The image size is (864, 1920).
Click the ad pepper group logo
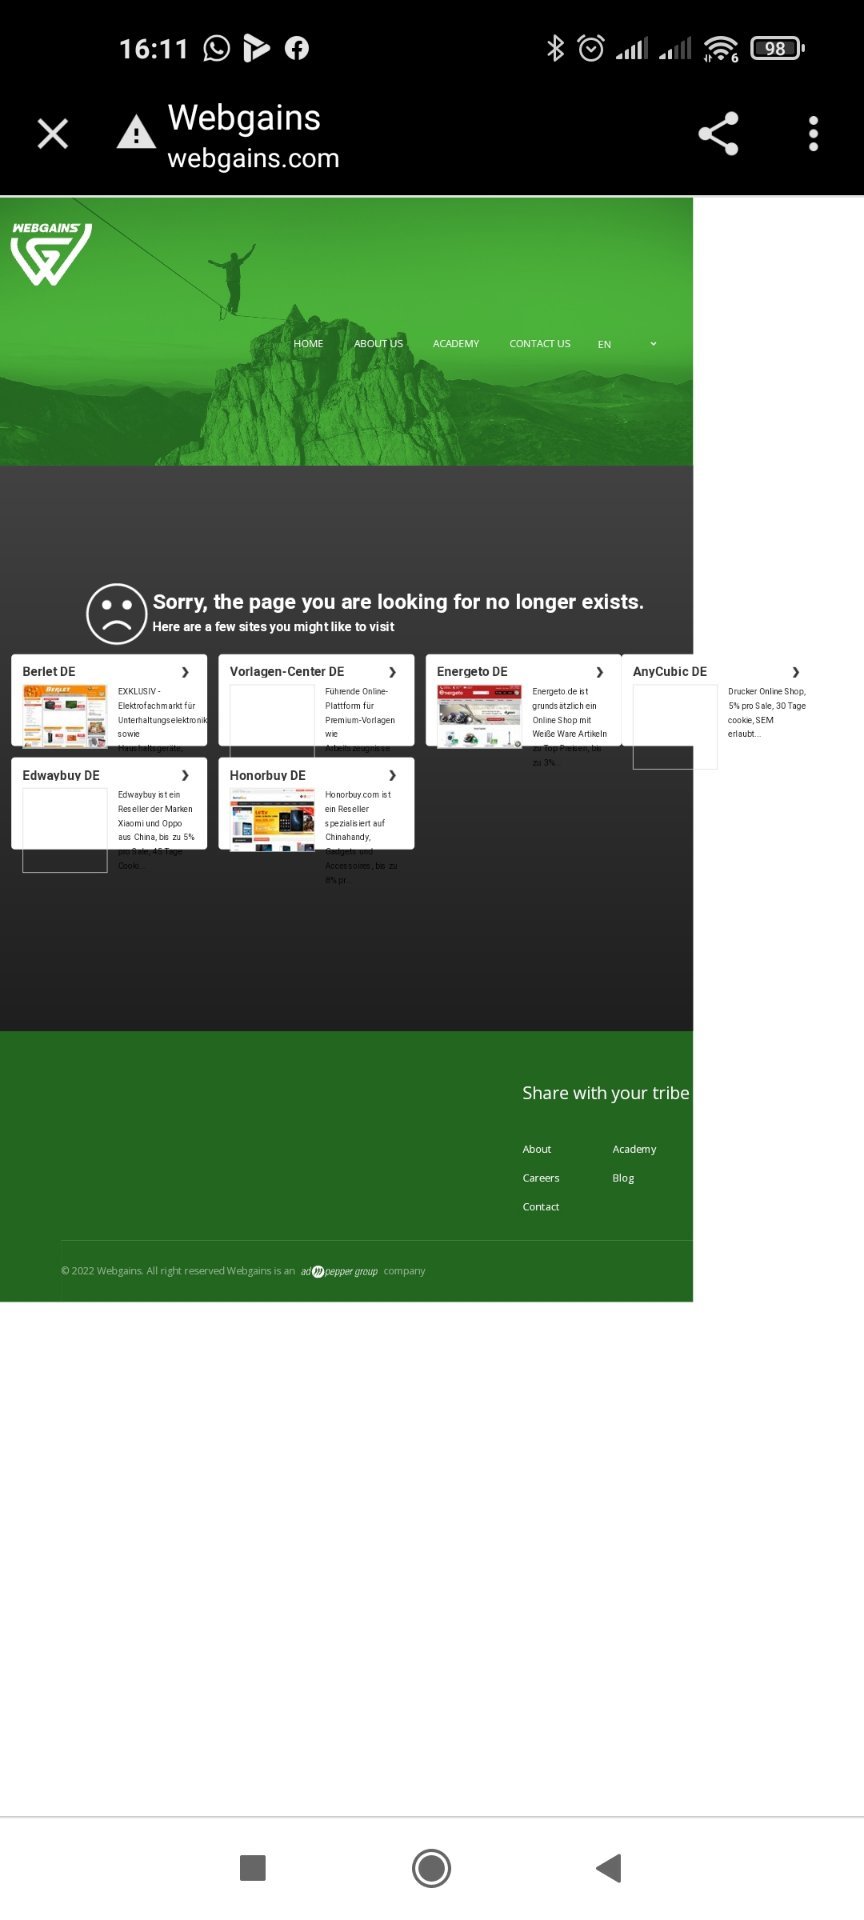[x=339, y=1271]
